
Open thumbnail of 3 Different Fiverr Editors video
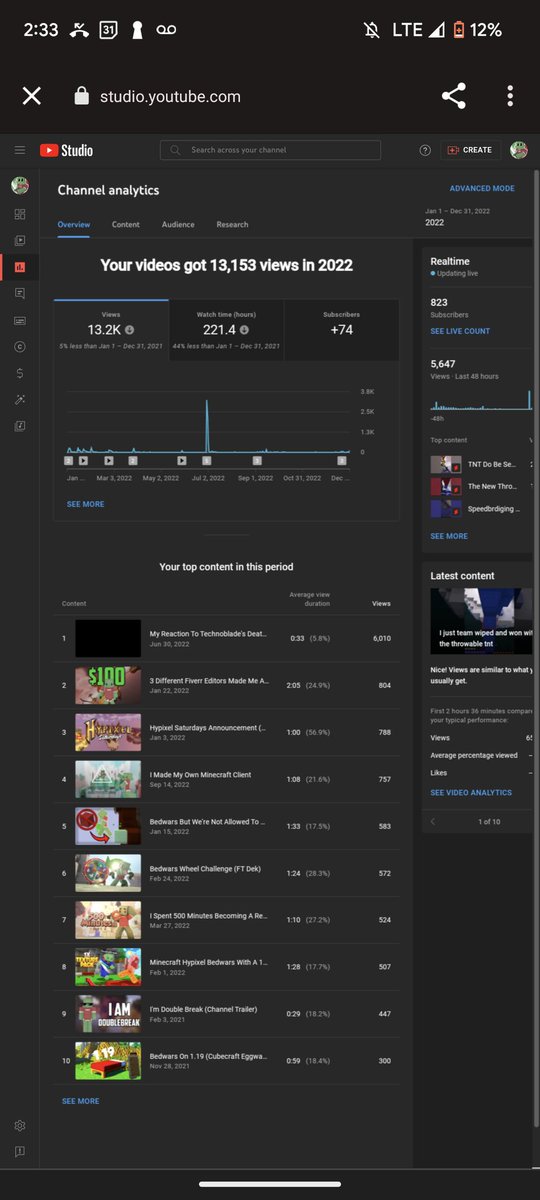point(108,685)
